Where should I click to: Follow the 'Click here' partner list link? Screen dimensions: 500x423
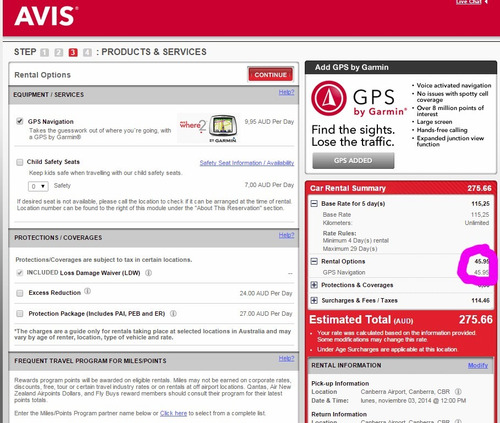(173, 413)
